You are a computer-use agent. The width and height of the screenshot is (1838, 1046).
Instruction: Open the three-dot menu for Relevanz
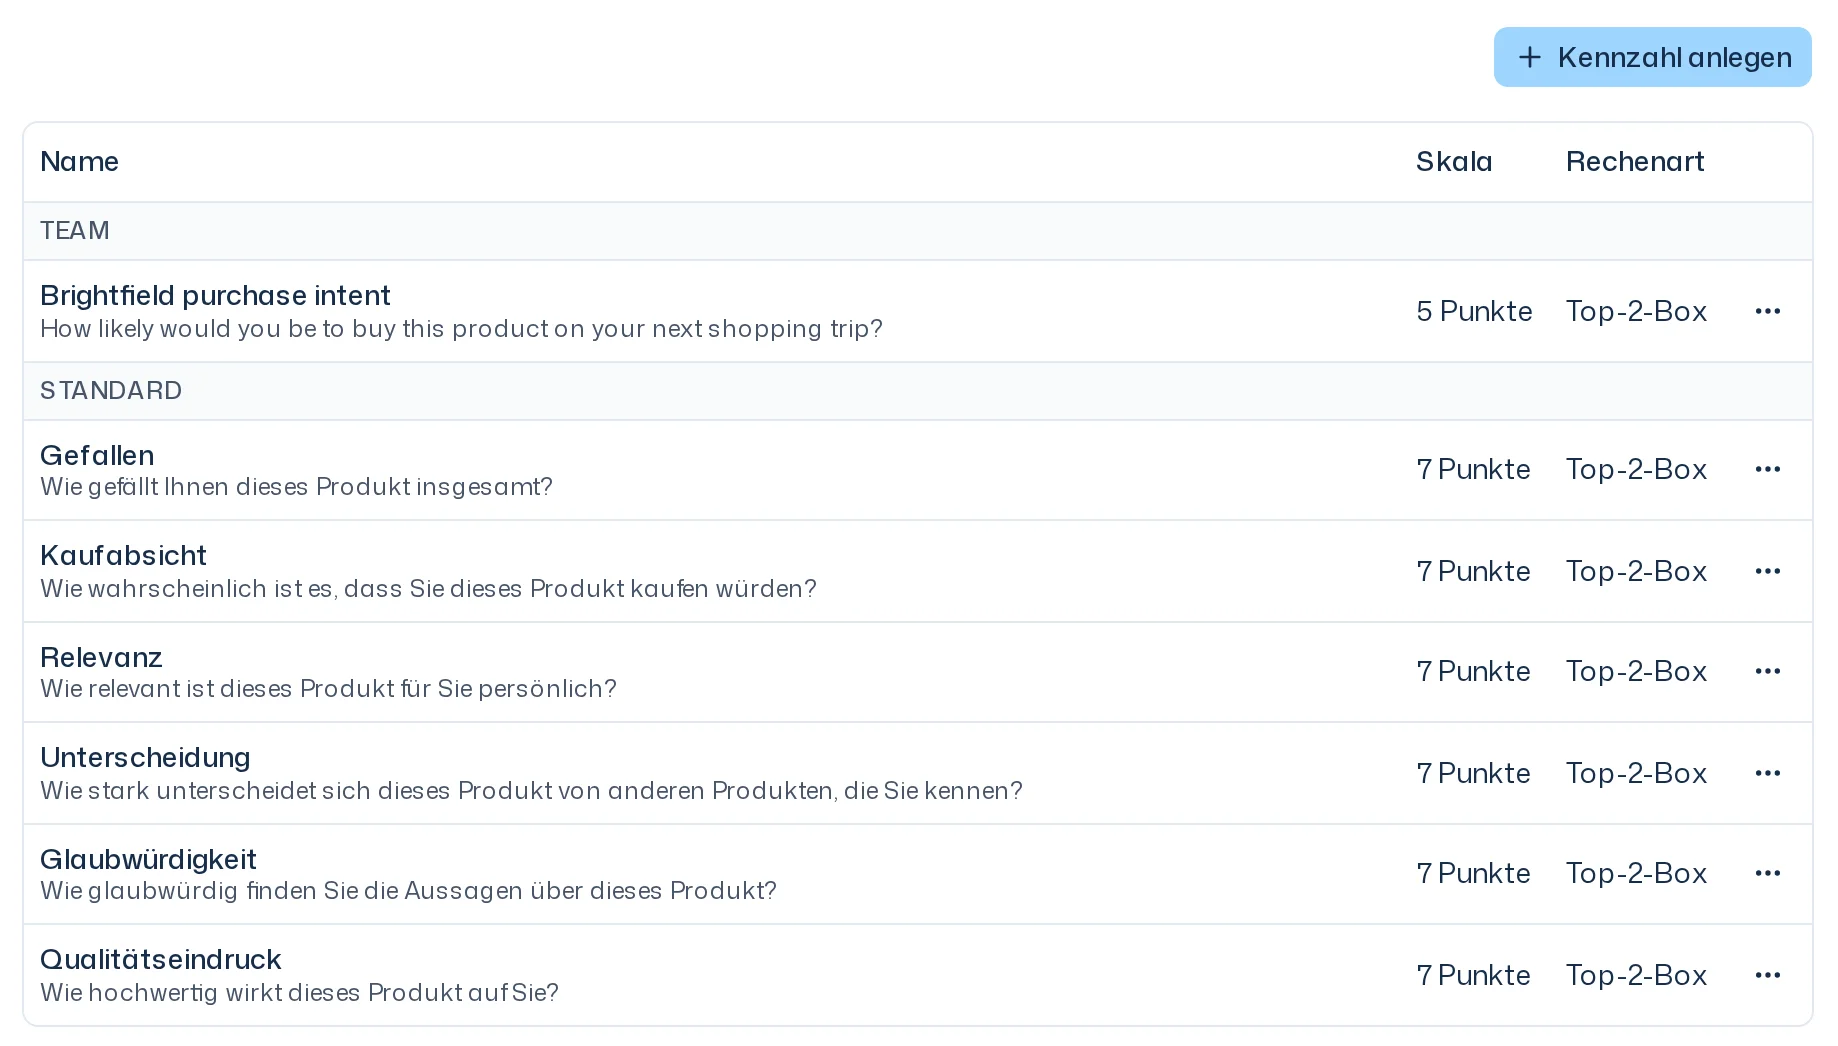point(1768,671)
